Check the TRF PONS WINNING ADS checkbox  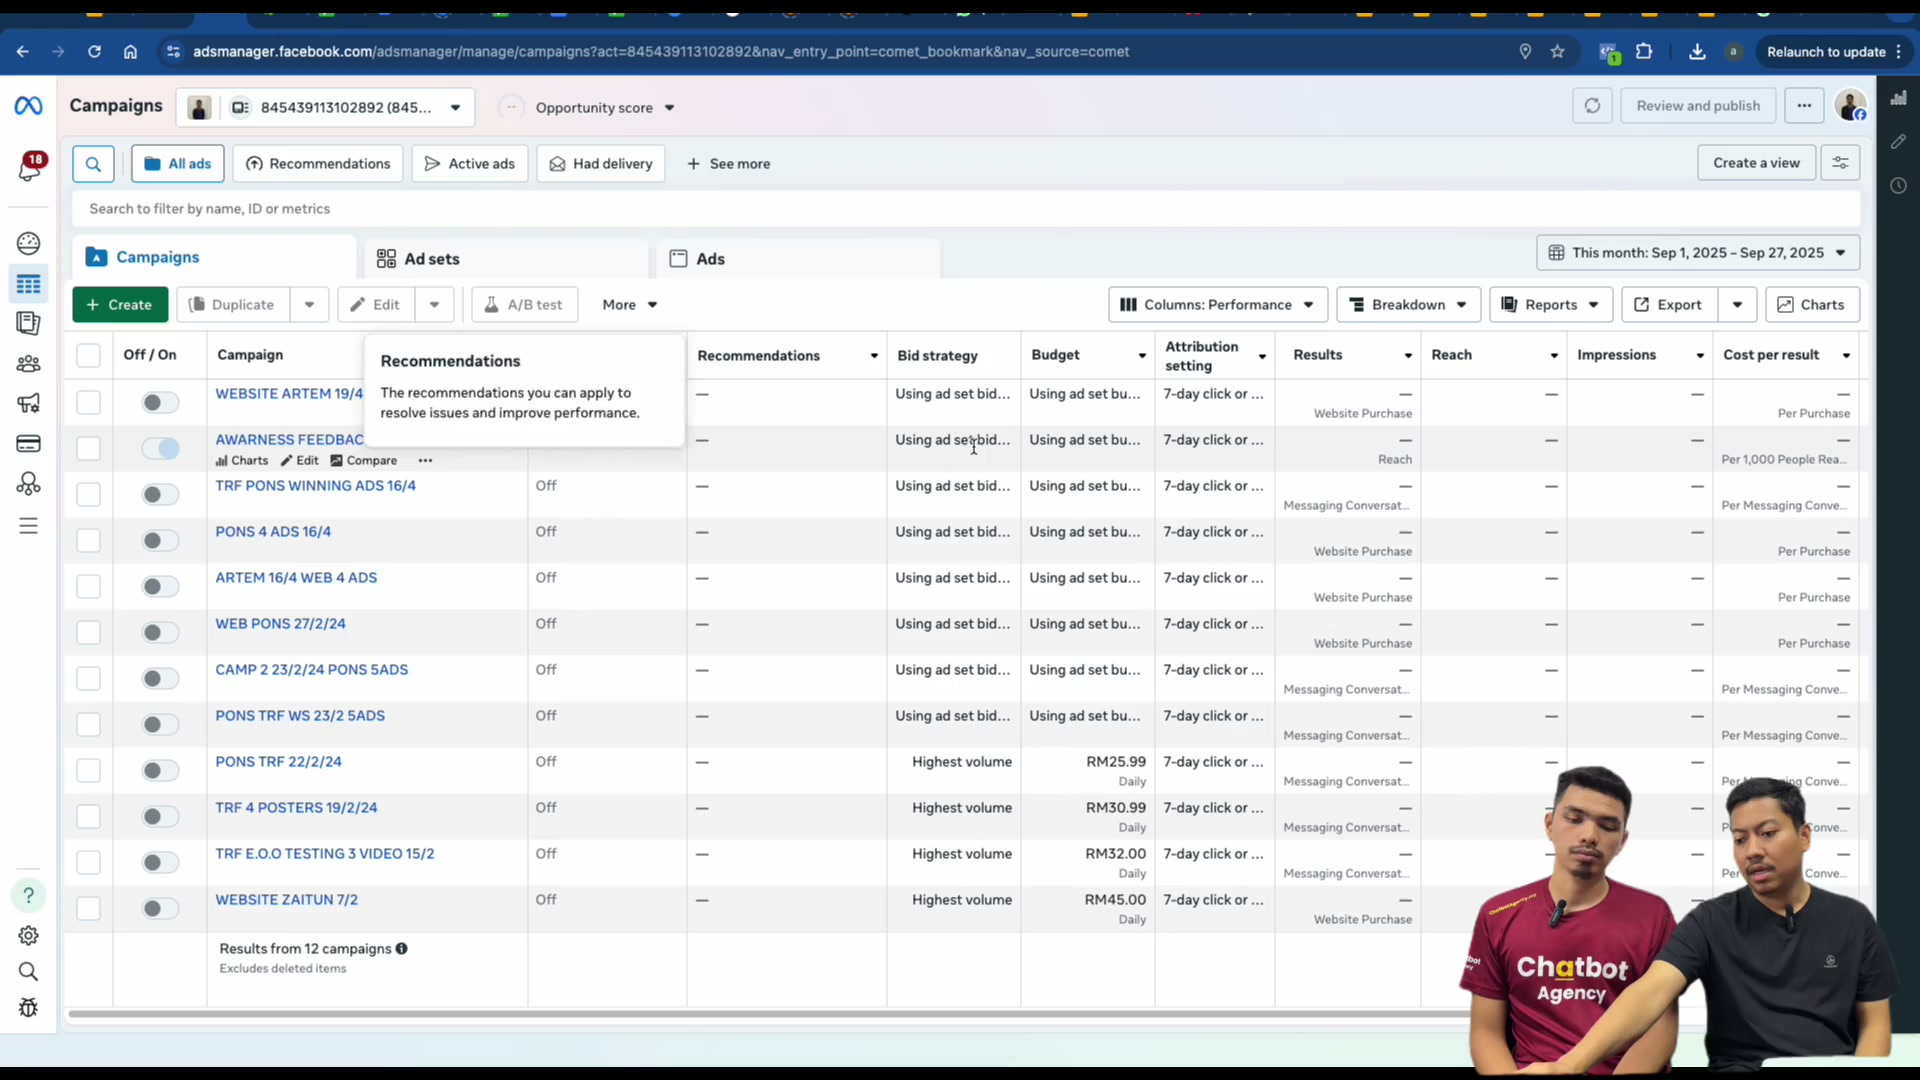coord(88,495)
